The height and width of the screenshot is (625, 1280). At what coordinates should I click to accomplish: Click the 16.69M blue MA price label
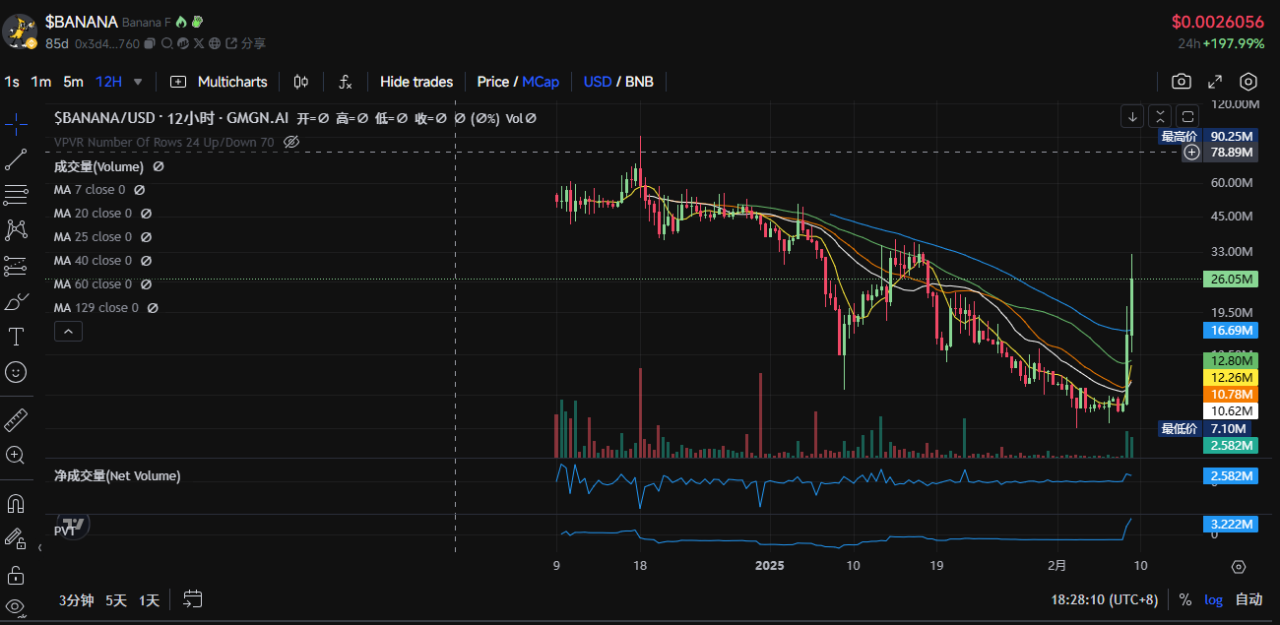point(1231,330)
